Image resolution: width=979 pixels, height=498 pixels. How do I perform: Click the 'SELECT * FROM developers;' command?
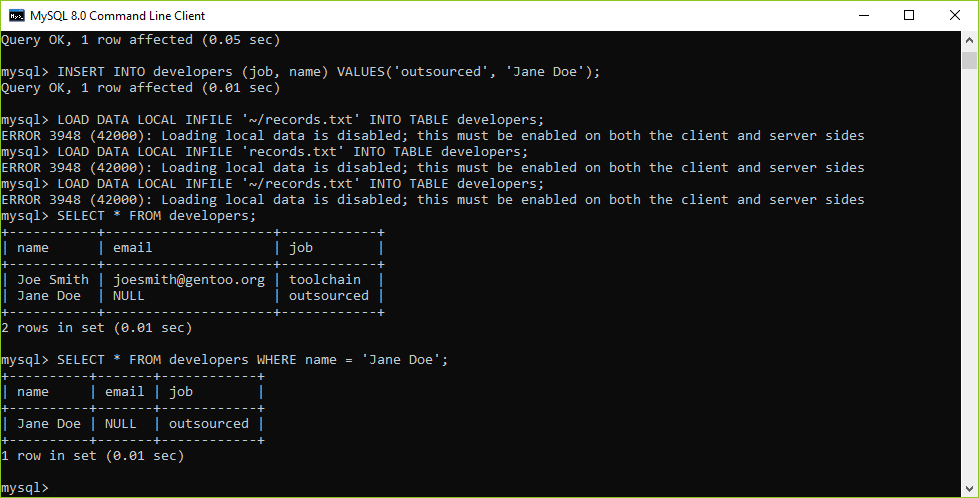129,216
